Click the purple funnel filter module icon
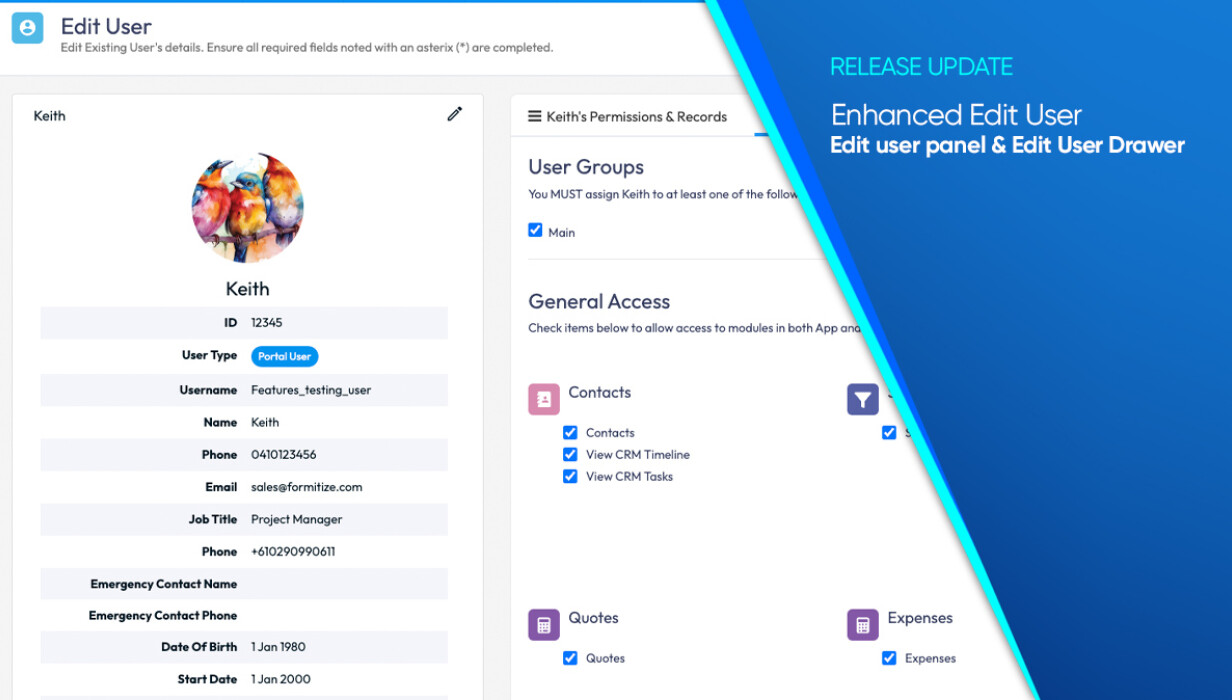This screenshot has width=1232, height=700. click(x=862, y=399)
